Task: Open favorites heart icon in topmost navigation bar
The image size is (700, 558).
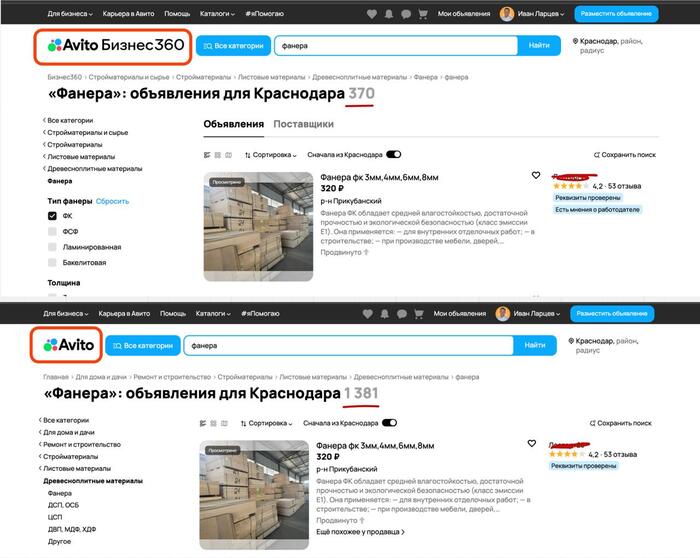Action: [x=373, y=14]
